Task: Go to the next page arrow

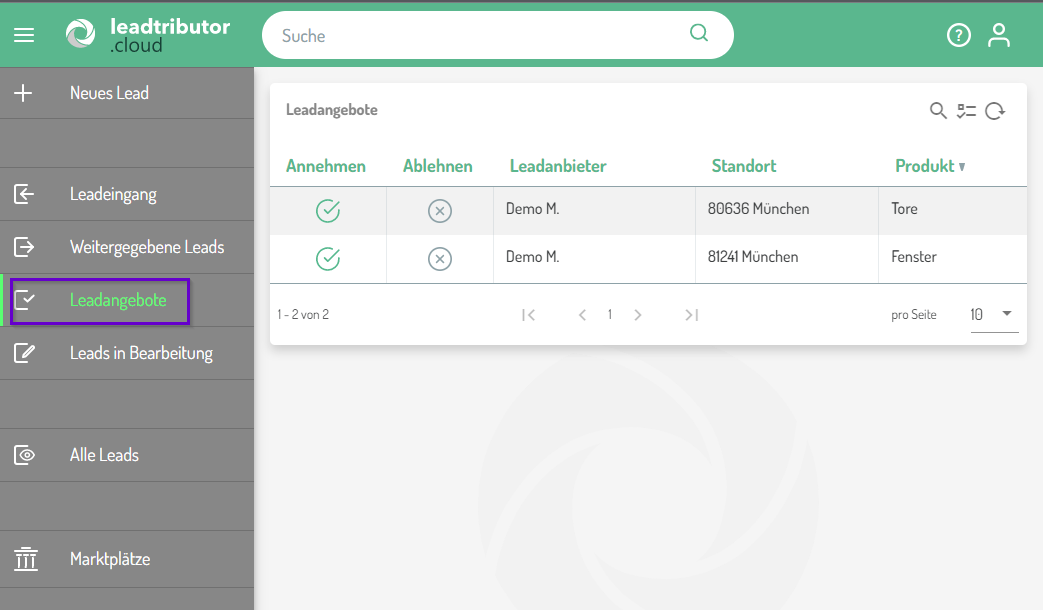Action: click(638, 315)
